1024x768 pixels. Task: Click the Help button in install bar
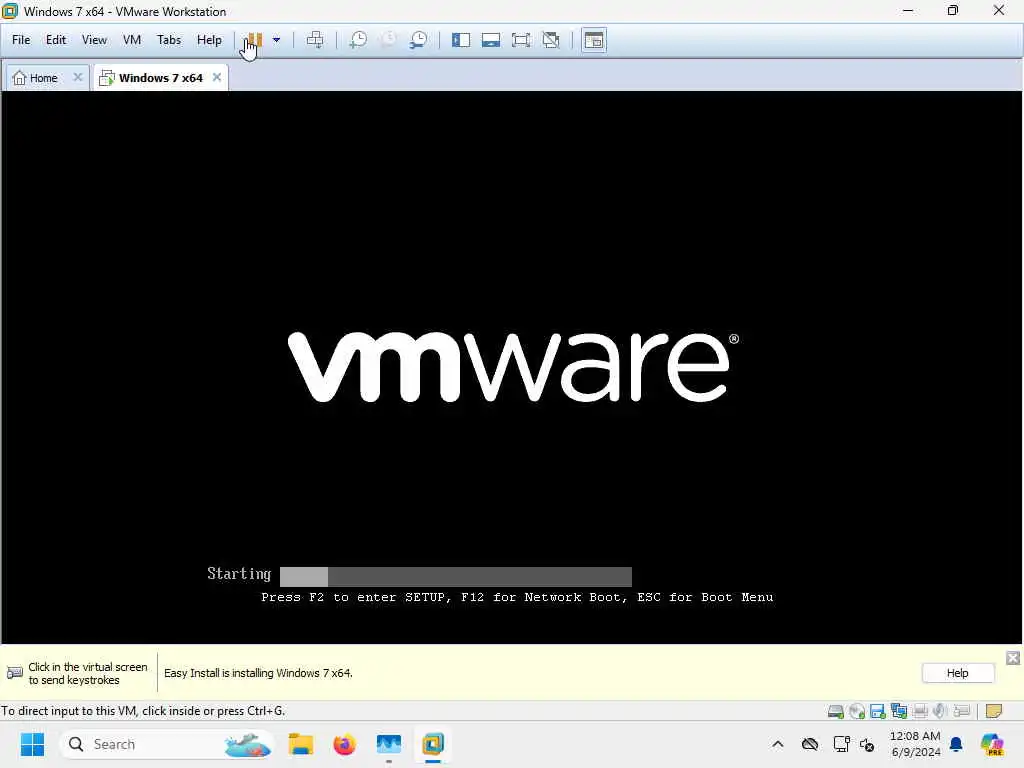[x=957, y=673]
